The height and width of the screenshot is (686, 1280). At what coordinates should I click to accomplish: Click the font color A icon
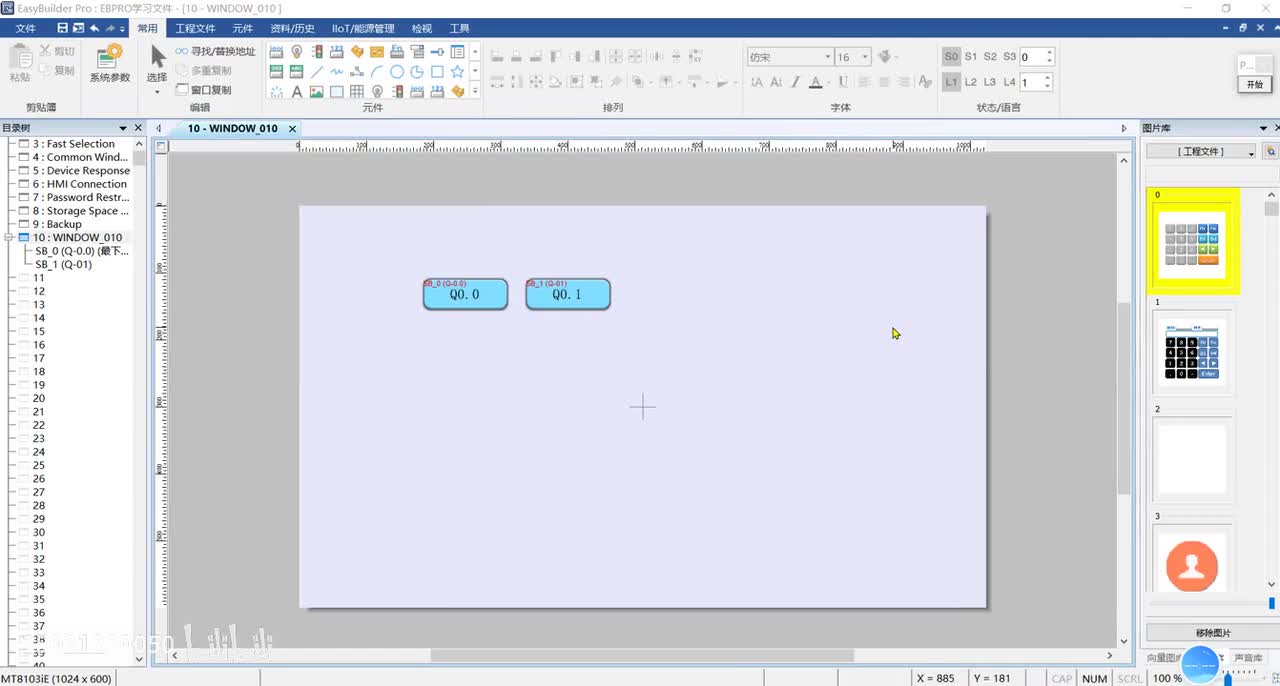pos(816,82)
